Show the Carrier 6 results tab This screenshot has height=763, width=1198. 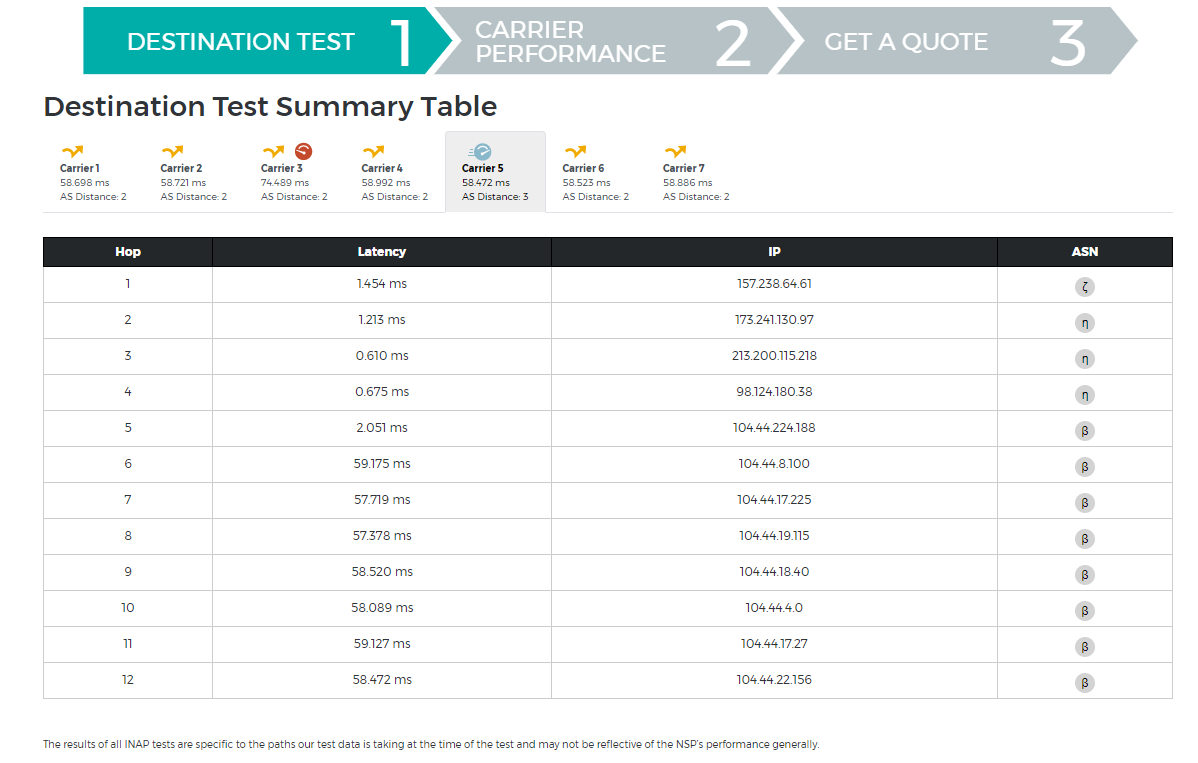pos(595,173)
